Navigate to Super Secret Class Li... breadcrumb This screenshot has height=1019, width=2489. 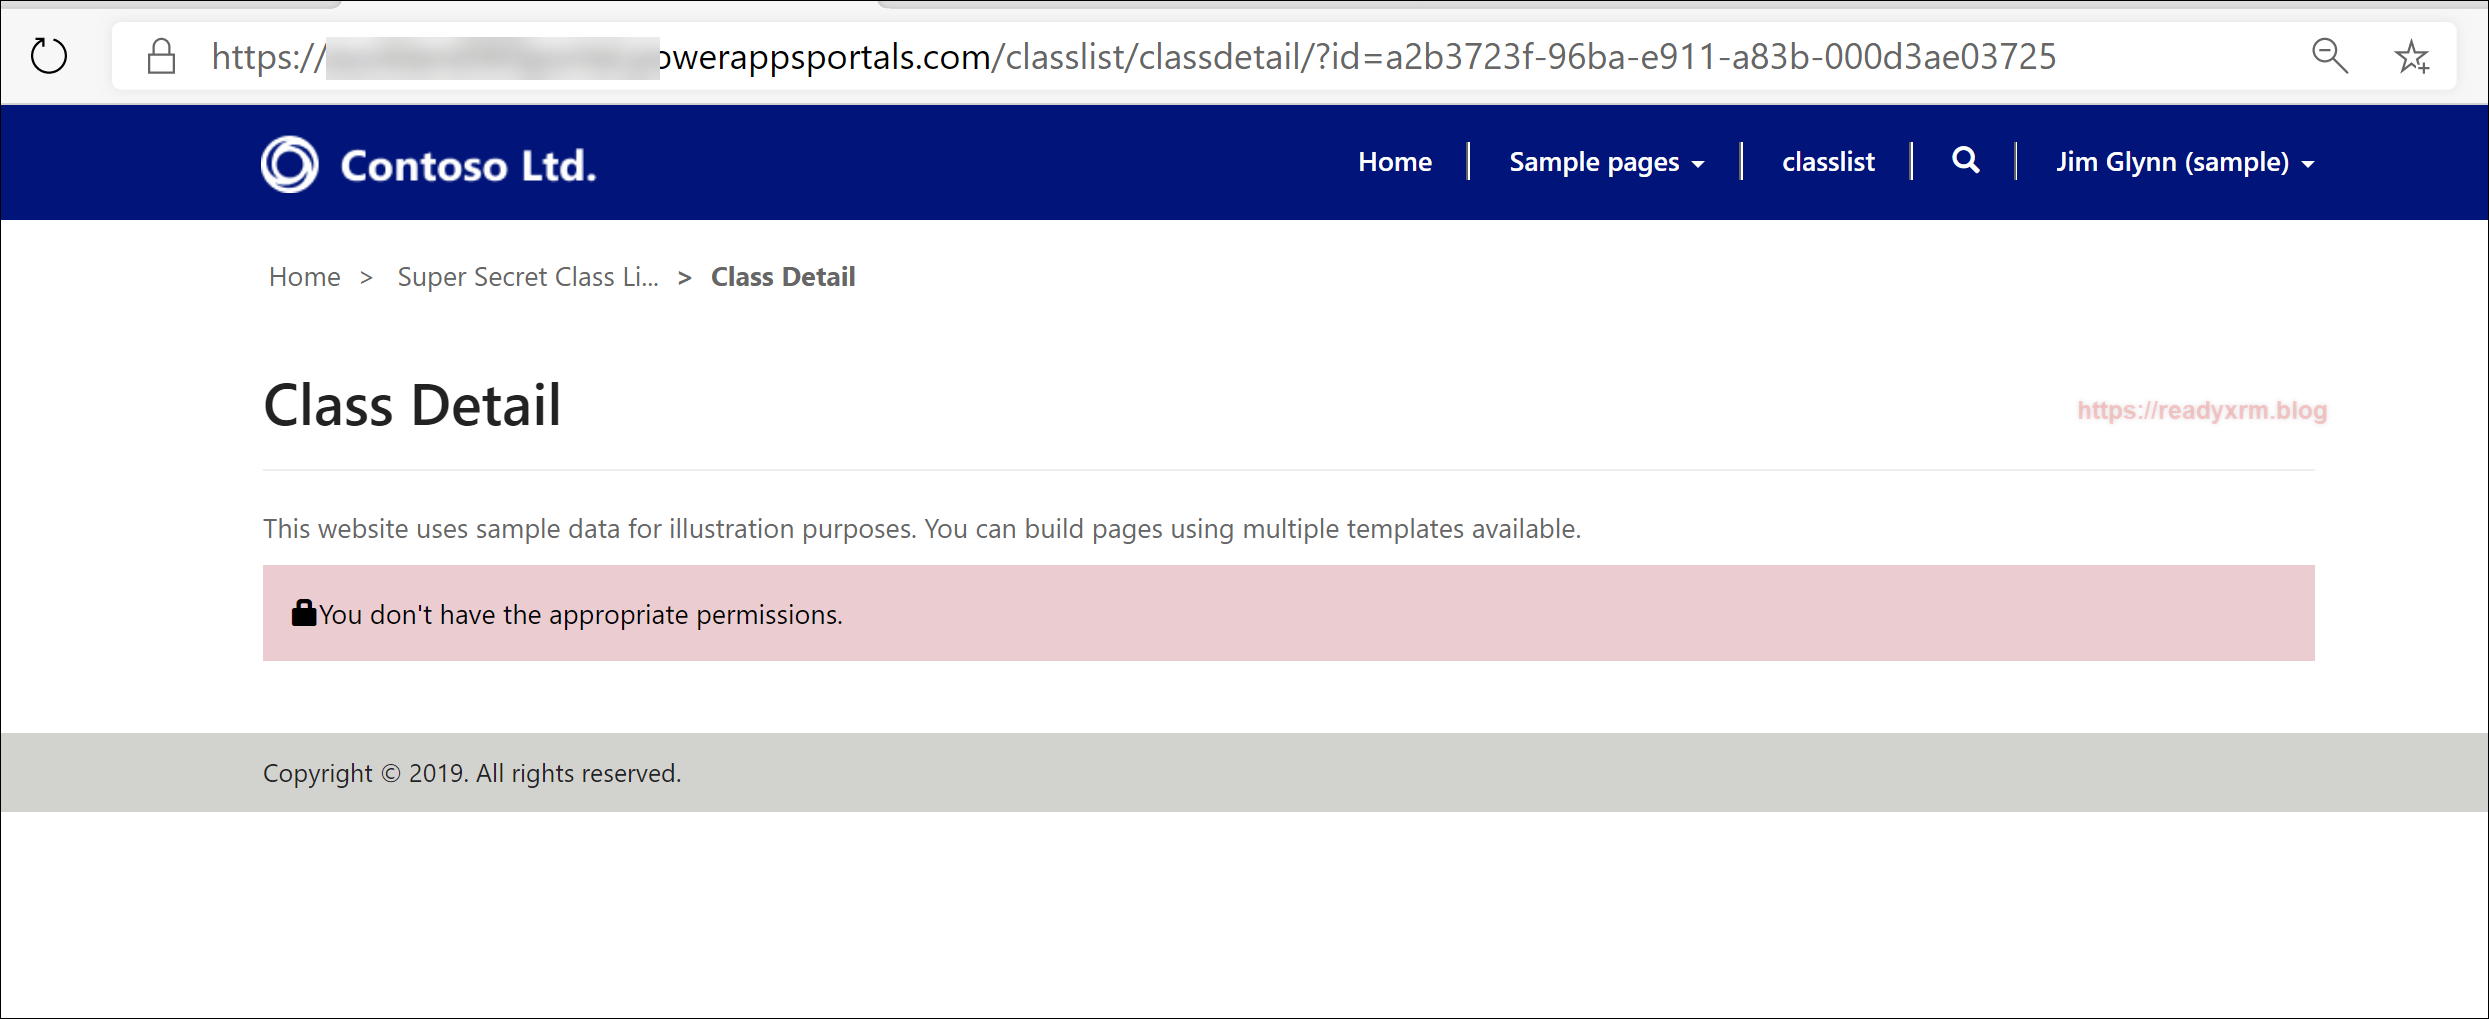point(527,277)
